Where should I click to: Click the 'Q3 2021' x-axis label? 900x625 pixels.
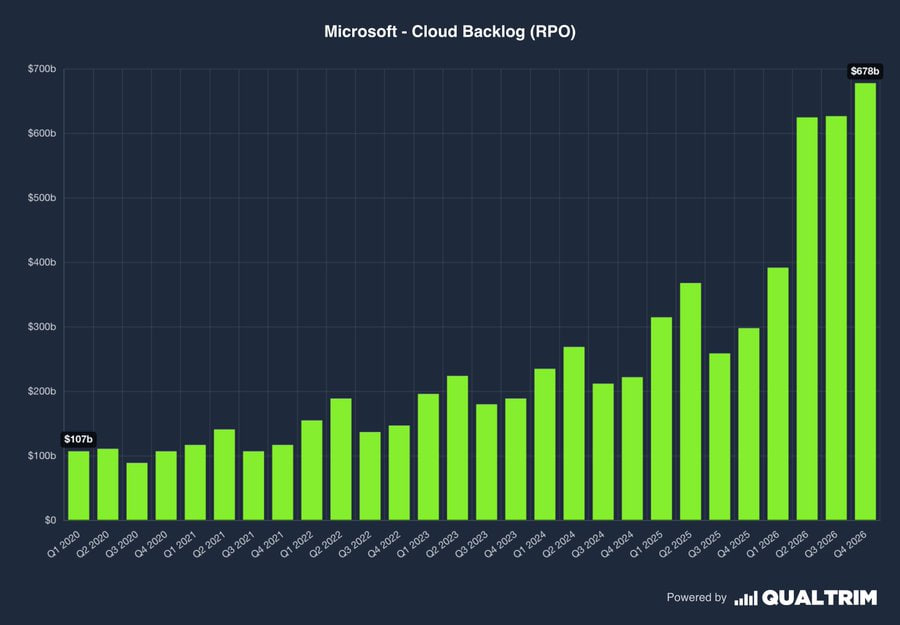pyautogui.click(x=240, y=544)
